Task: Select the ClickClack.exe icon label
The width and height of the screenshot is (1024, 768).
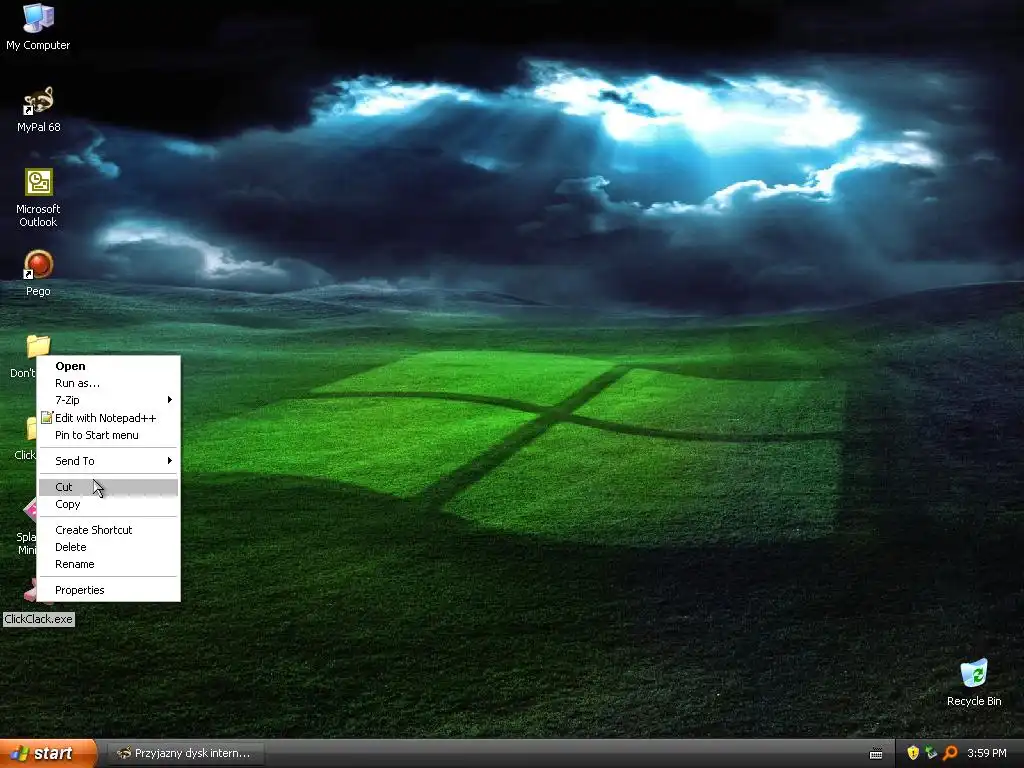Action: pyautogui.click(x=39, y=619)
